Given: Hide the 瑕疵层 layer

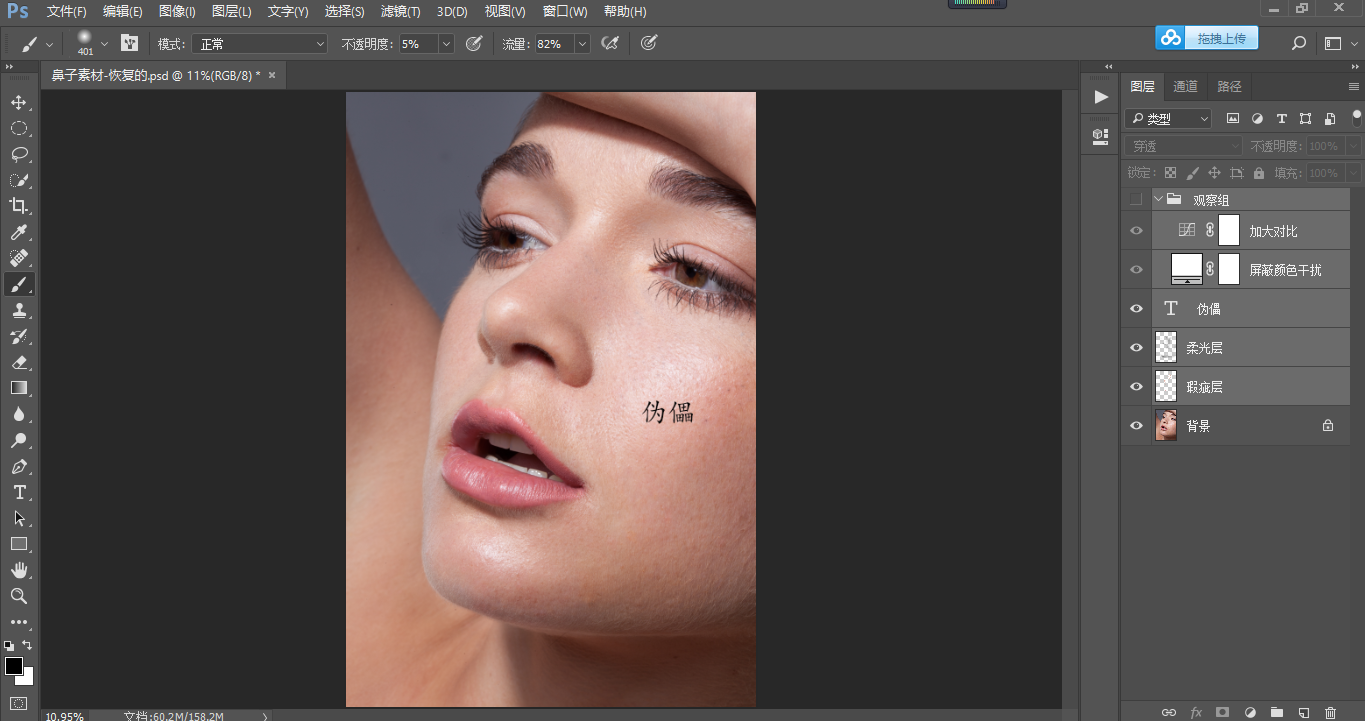Looking at the screenshot, I should click(1136, 387).
